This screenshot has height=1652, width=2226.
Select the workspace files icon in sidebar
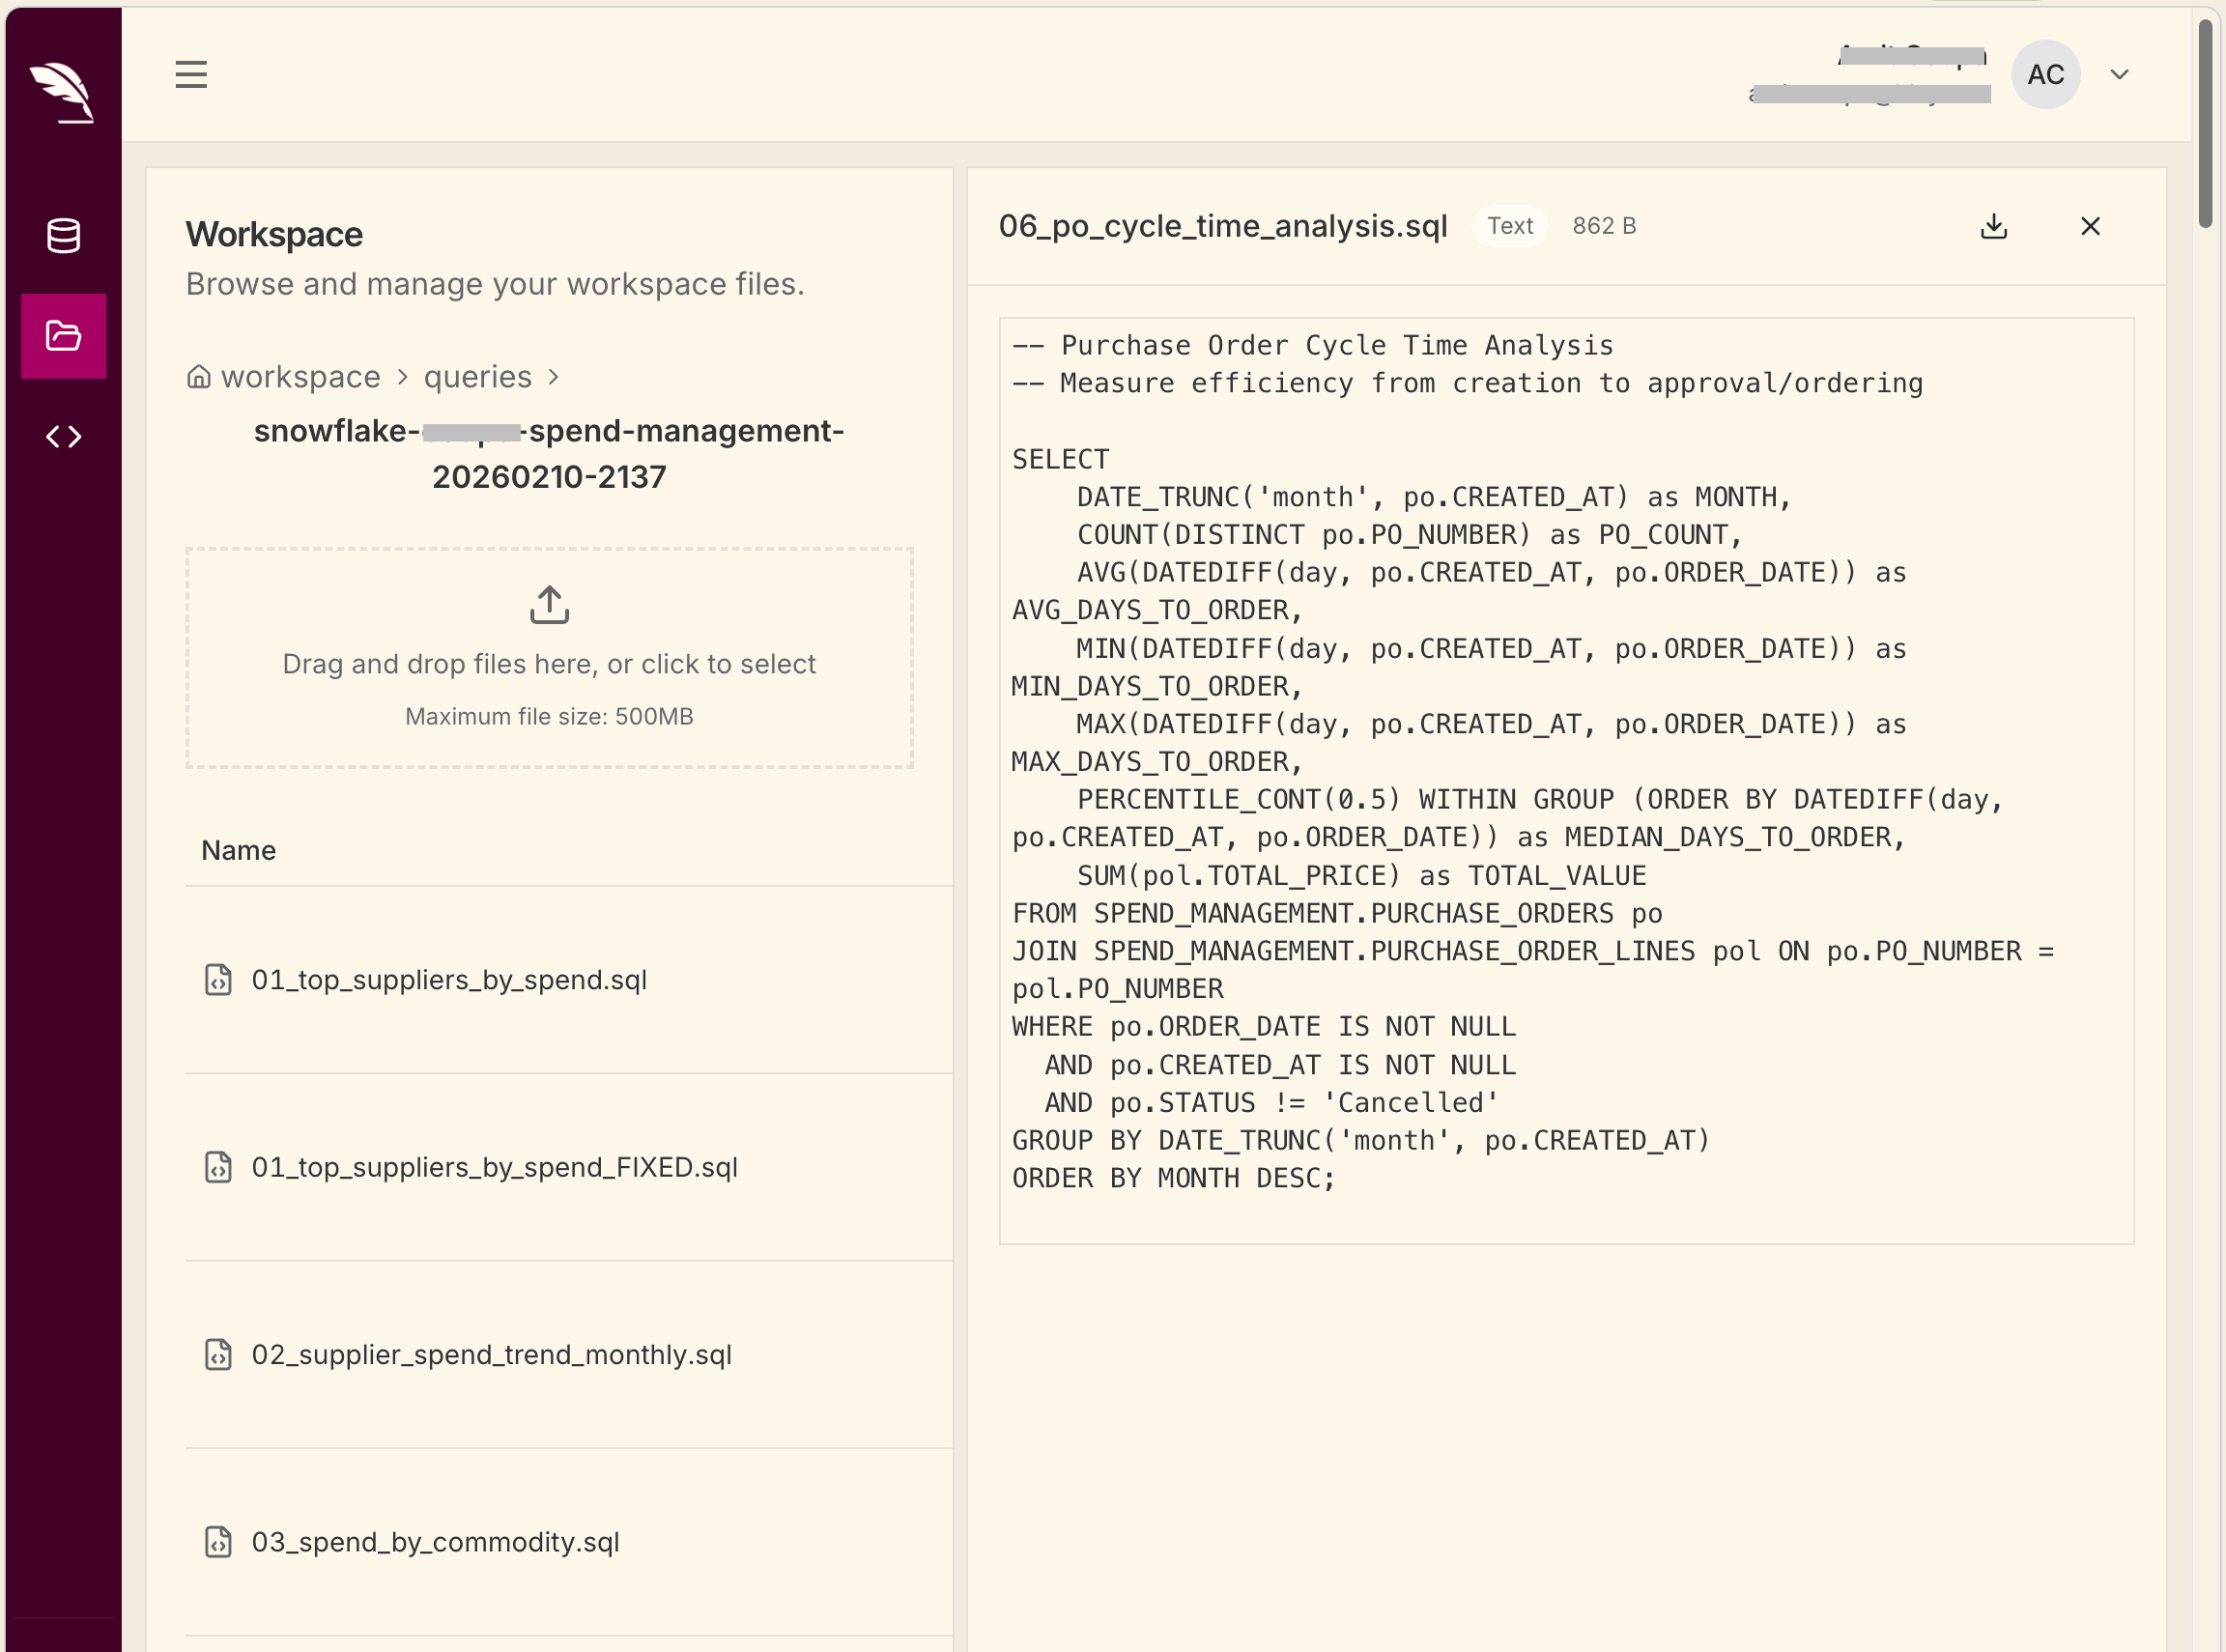(x=62, y=336)
